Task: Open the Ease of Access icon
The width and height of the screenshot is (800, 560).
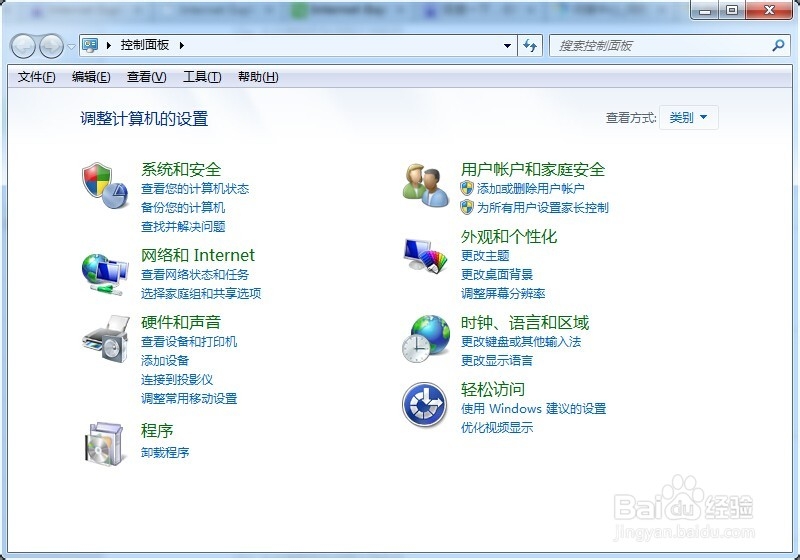Action: pos(424,404)
